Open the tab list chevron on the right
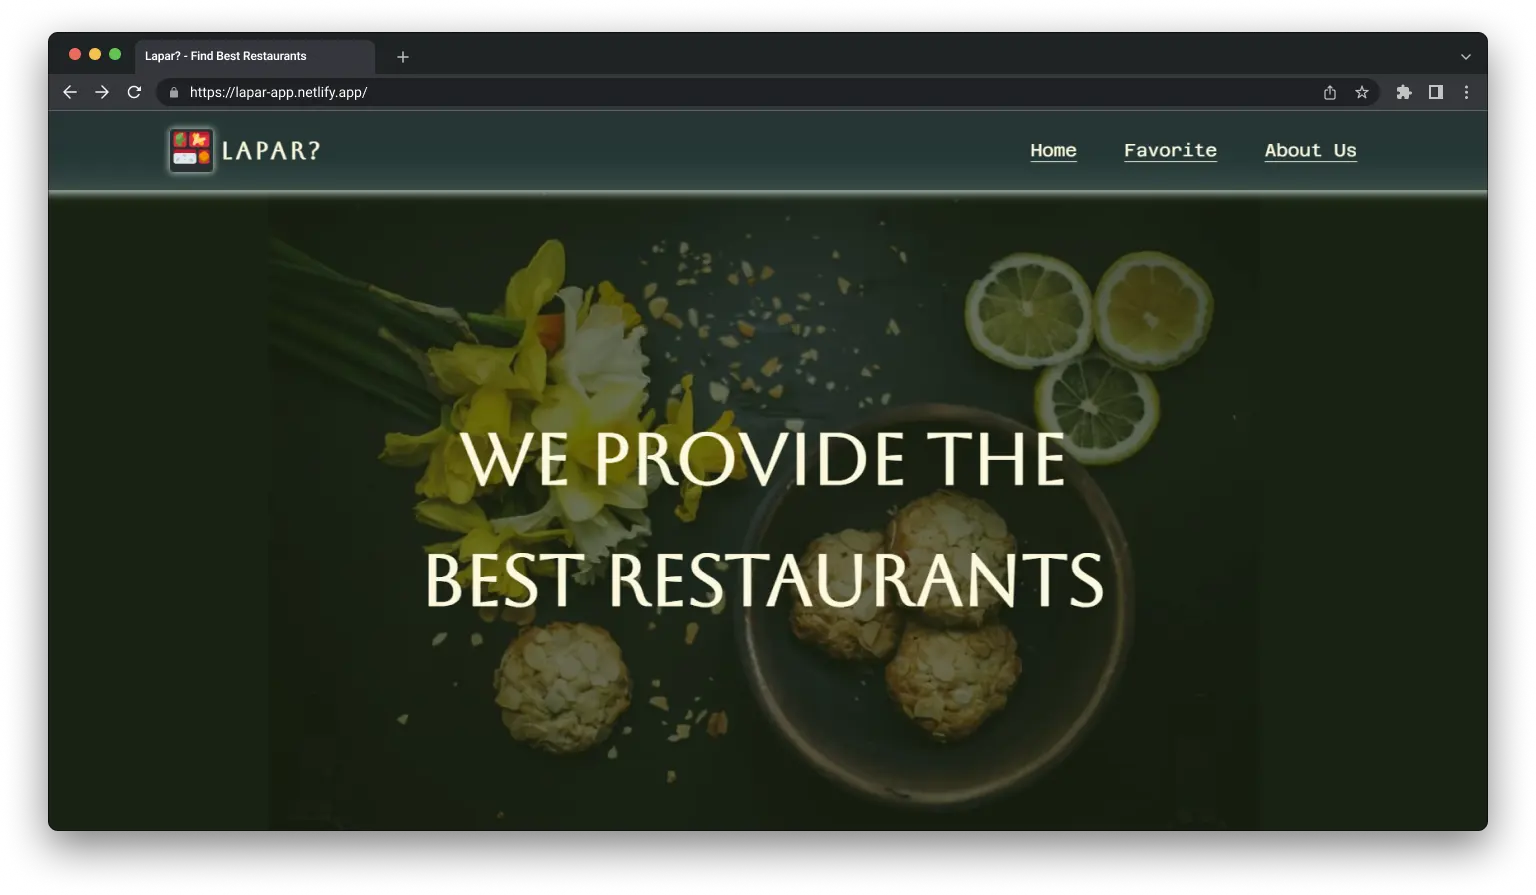 pos(1465,56)
